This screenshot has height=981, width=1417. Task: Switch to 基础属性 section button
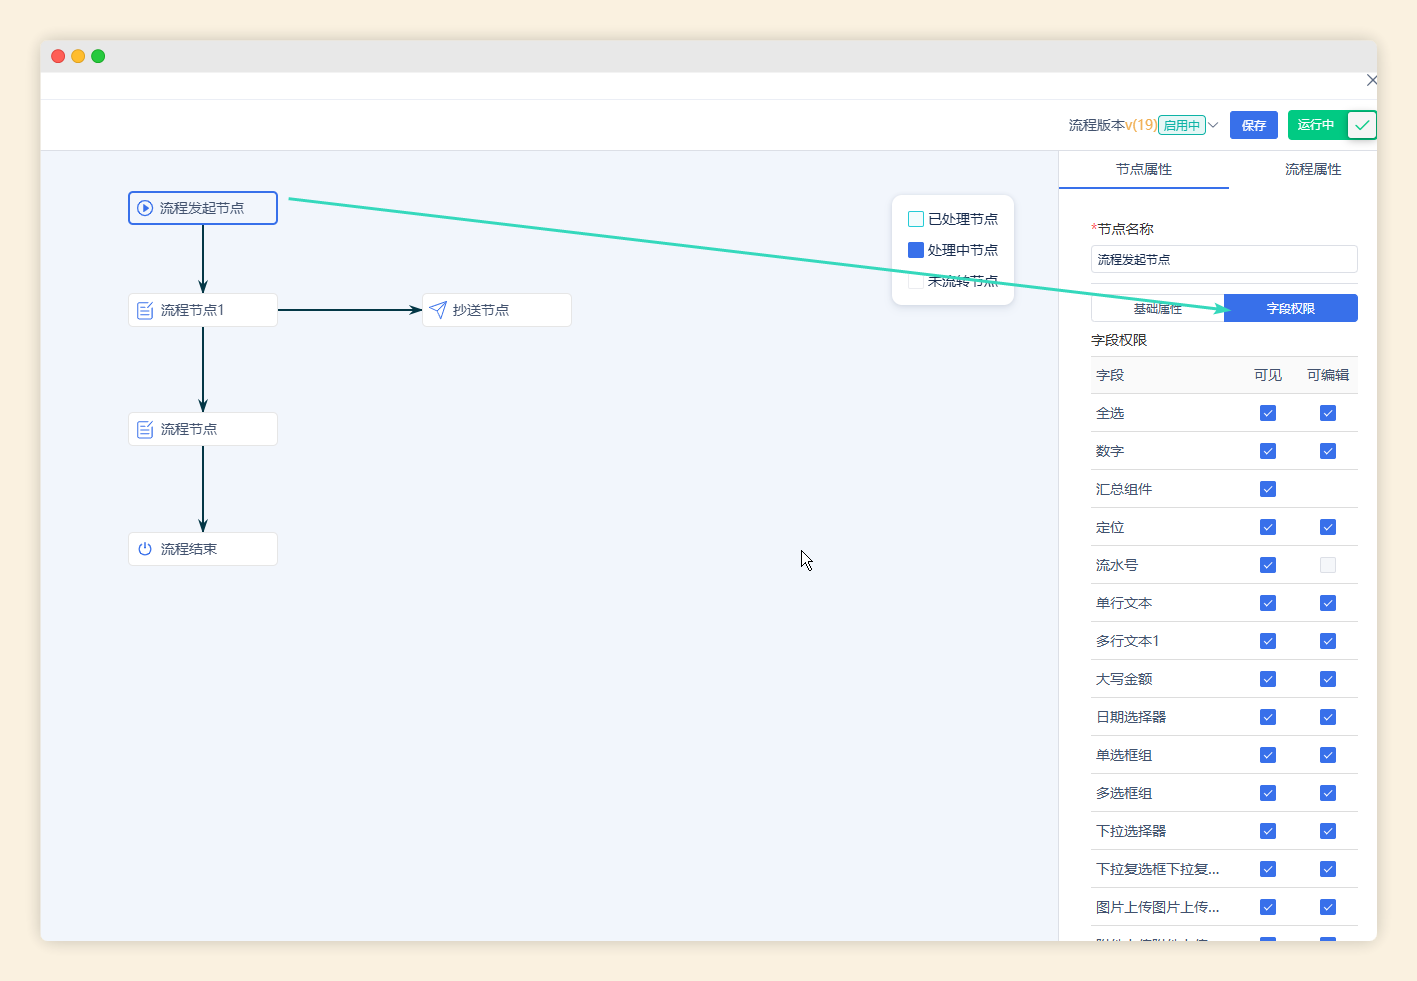coord(1157,309)
